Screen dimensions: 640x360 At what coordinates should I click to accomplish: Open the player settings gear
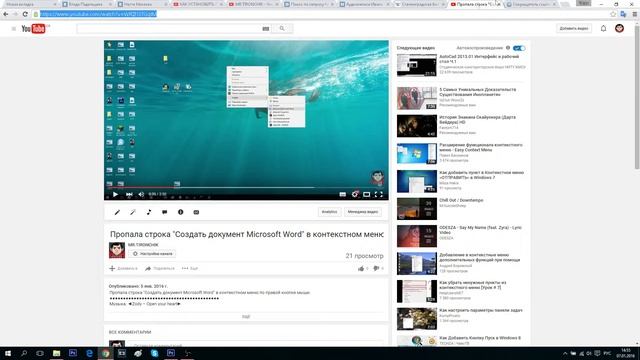355,195
